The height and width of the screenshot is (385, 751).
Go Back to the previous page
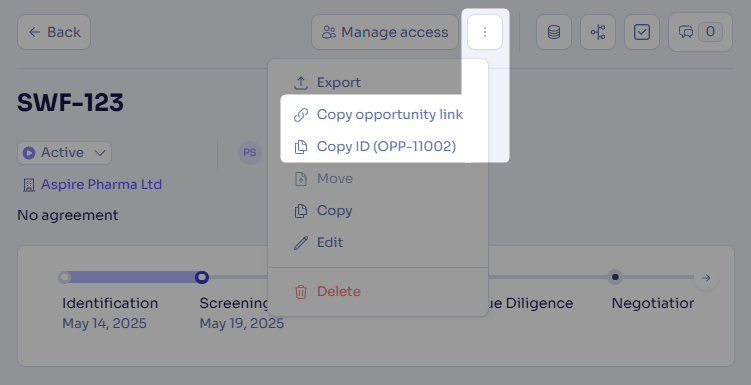click(54, 32)
